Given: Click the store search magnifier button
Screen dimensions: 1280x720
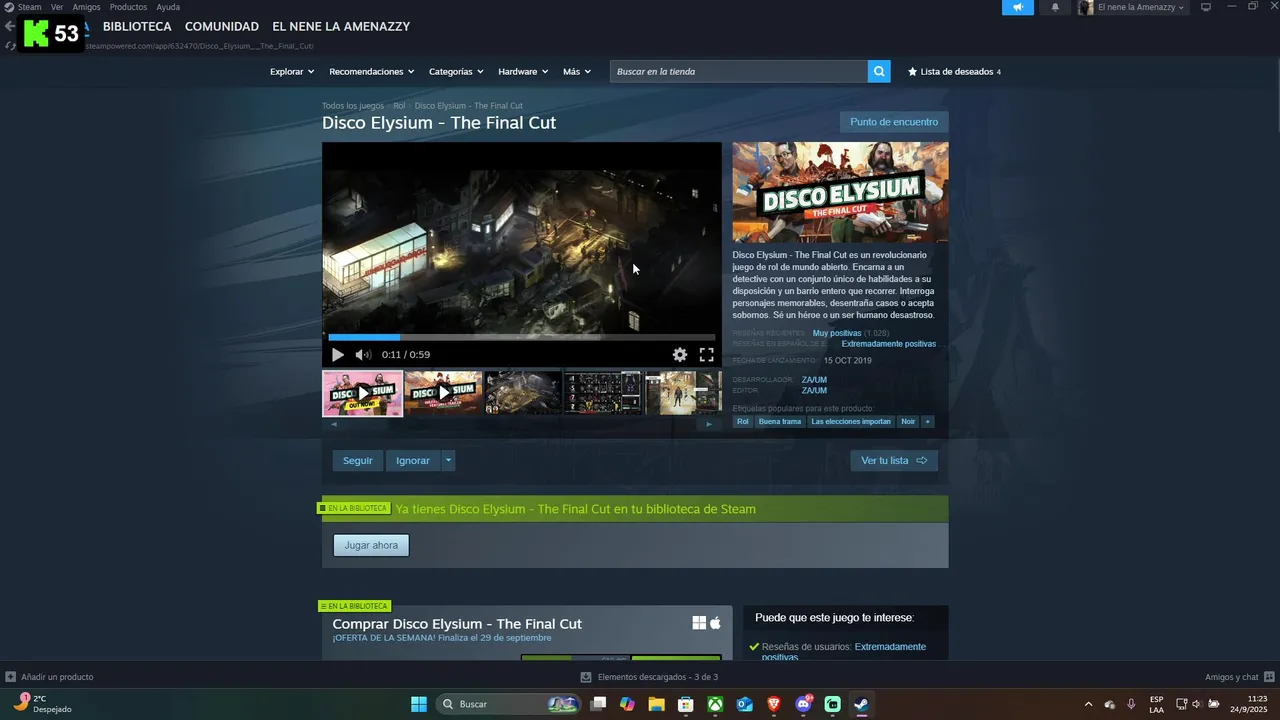Looking at the screenshot, I should (x=879, y=71).
